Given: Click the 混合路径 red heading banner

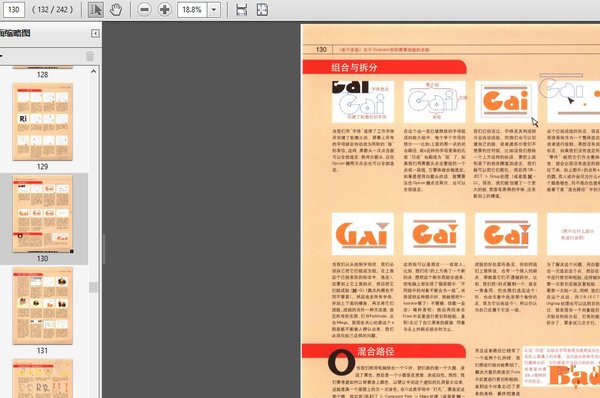Looking at the screenshot, I should click(x=384, y=351).
